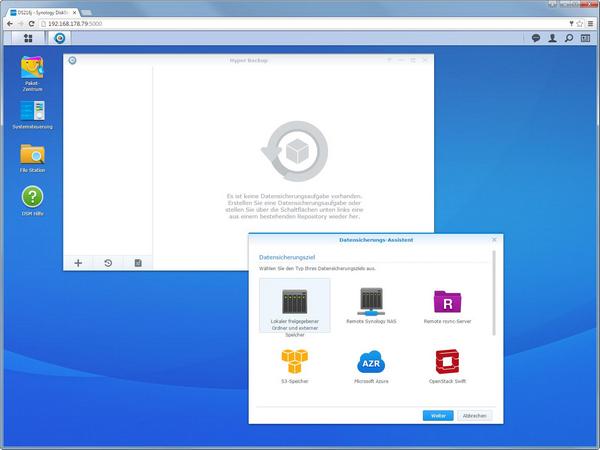Bookmark page with star icon
Image resolution: width=600 pixels, height=450 pixels.
580,24
